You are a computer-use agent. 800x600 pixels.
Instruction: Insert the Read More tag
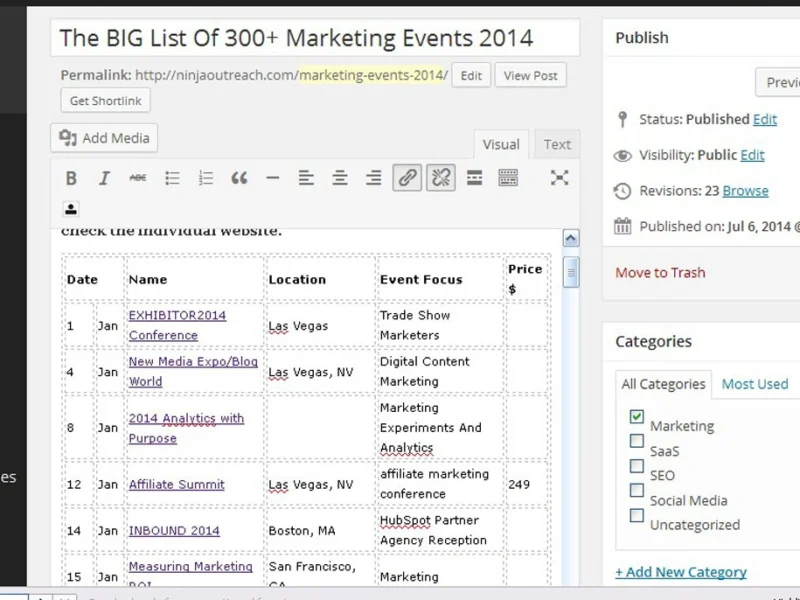point(474,178)
